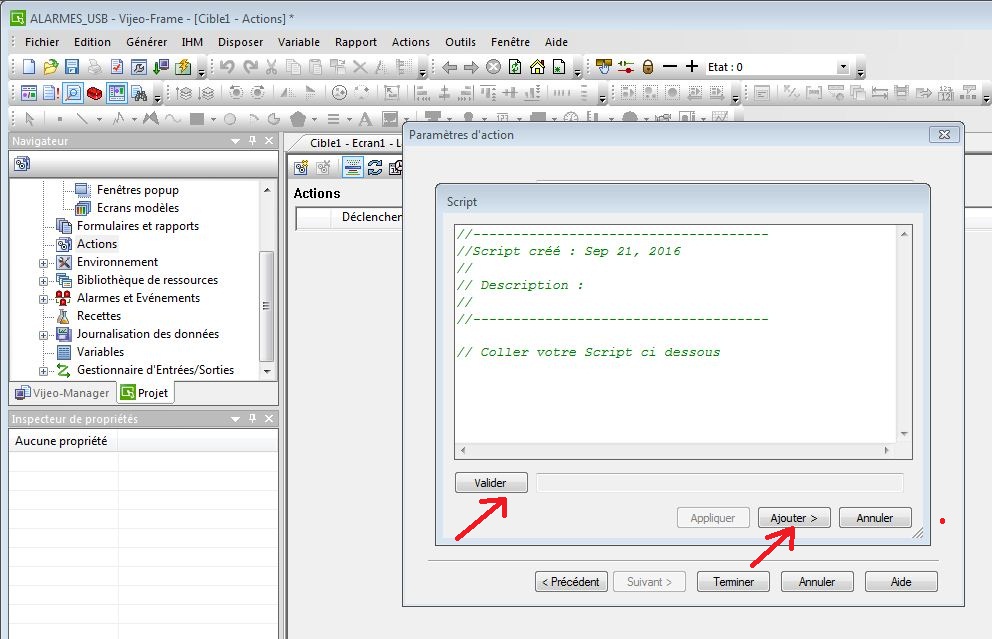Select Variables in navigator tree
Viewport: 992px width, 639px height.
[x=100, y=352]
